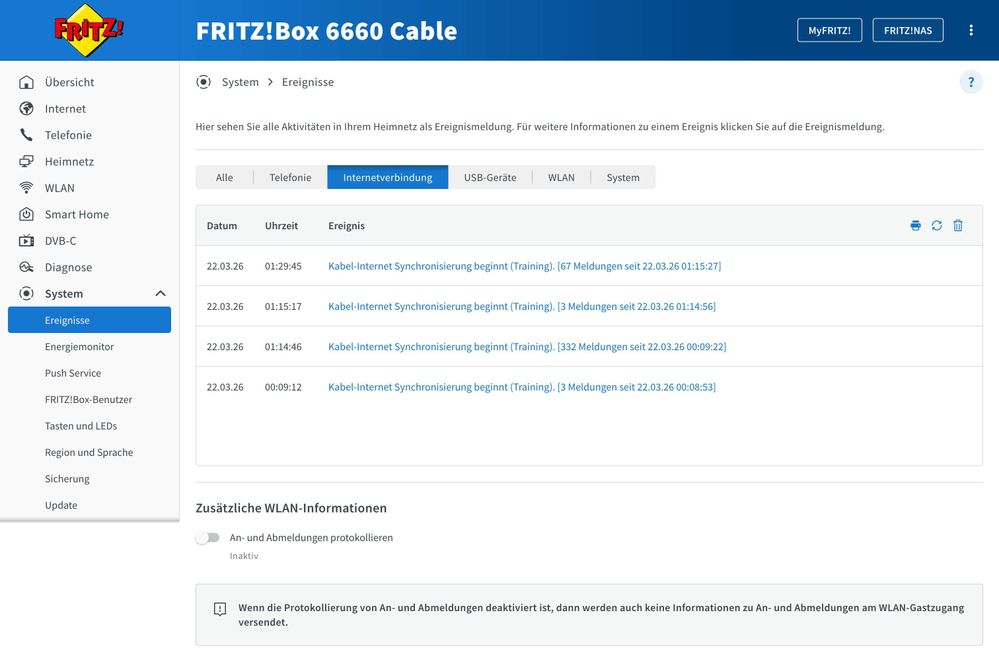Image resolution: width=999 pixels, height=662 pixels.
Task: Open DVB-C menu in sidebar
Action: tap(61, 241)
